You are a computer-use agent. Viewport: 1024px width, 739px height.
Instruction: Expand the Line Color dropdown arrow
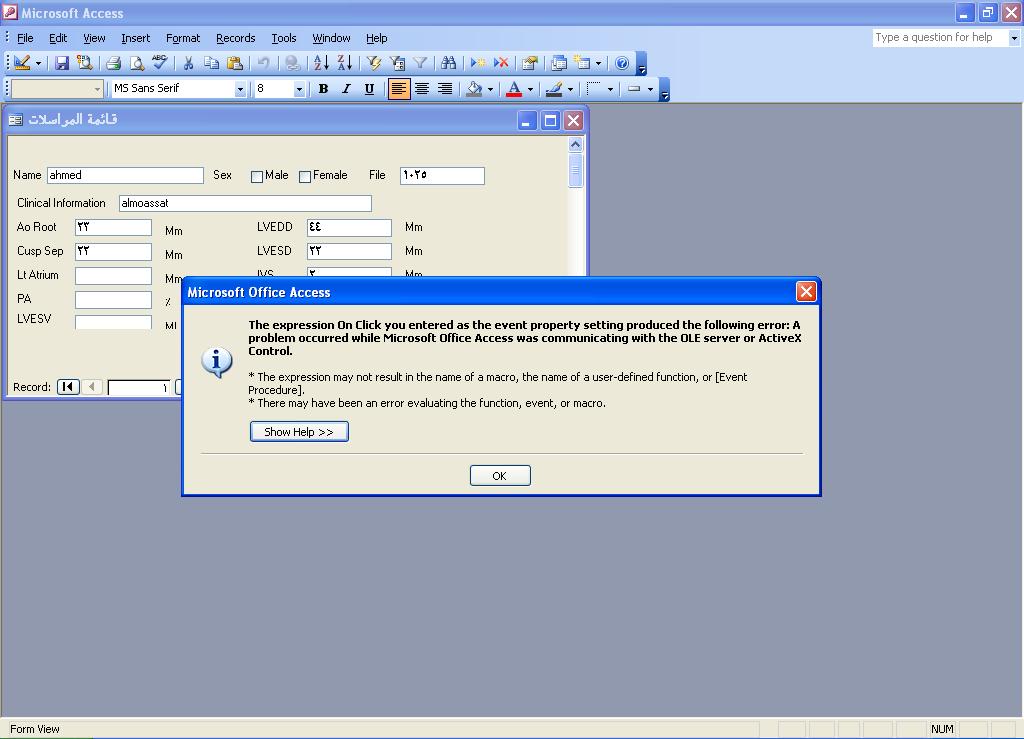tap(570, 89)
